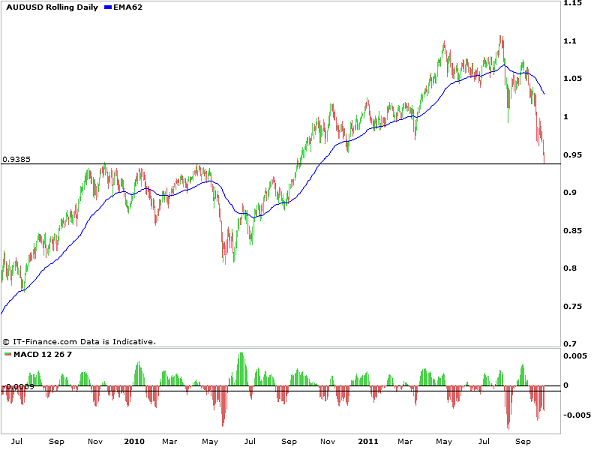Click the first Jul date axis label
This screenshot has height=450, width=600.
tap(17, 441)
